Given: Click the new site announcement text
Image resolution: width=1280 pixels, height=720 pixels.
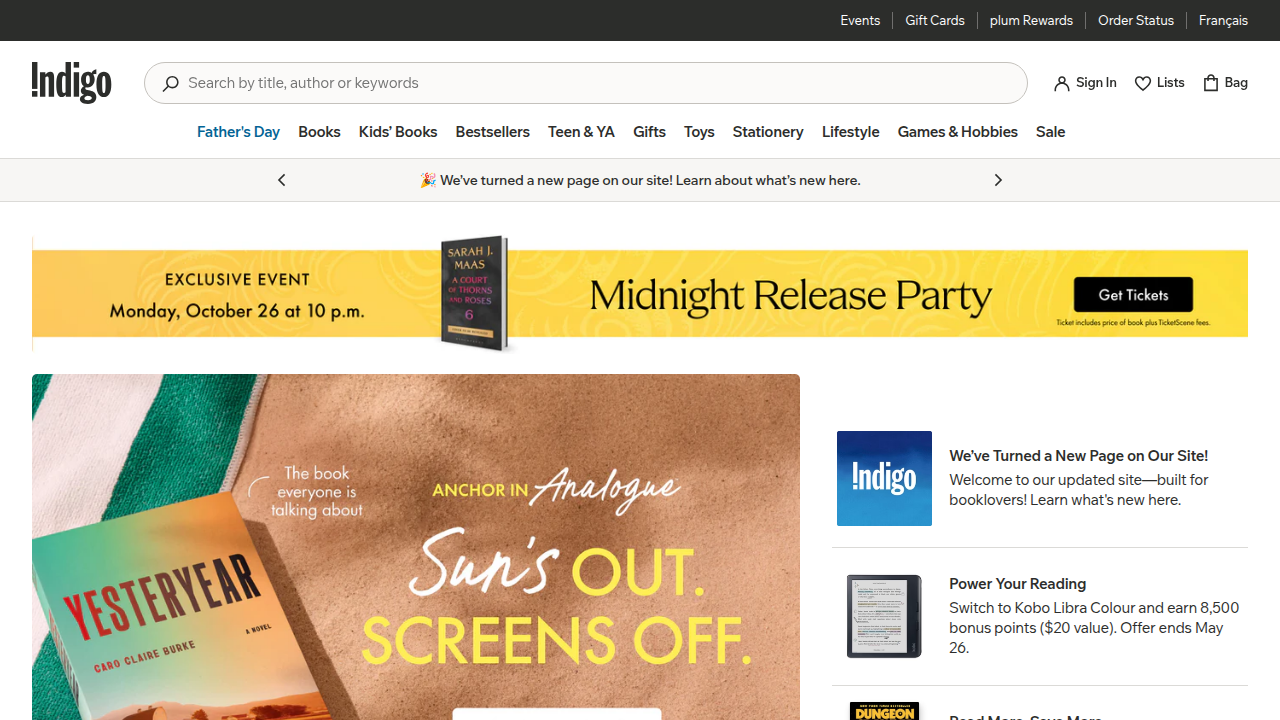Looking at the screenshot, I should tap(640, 180).
